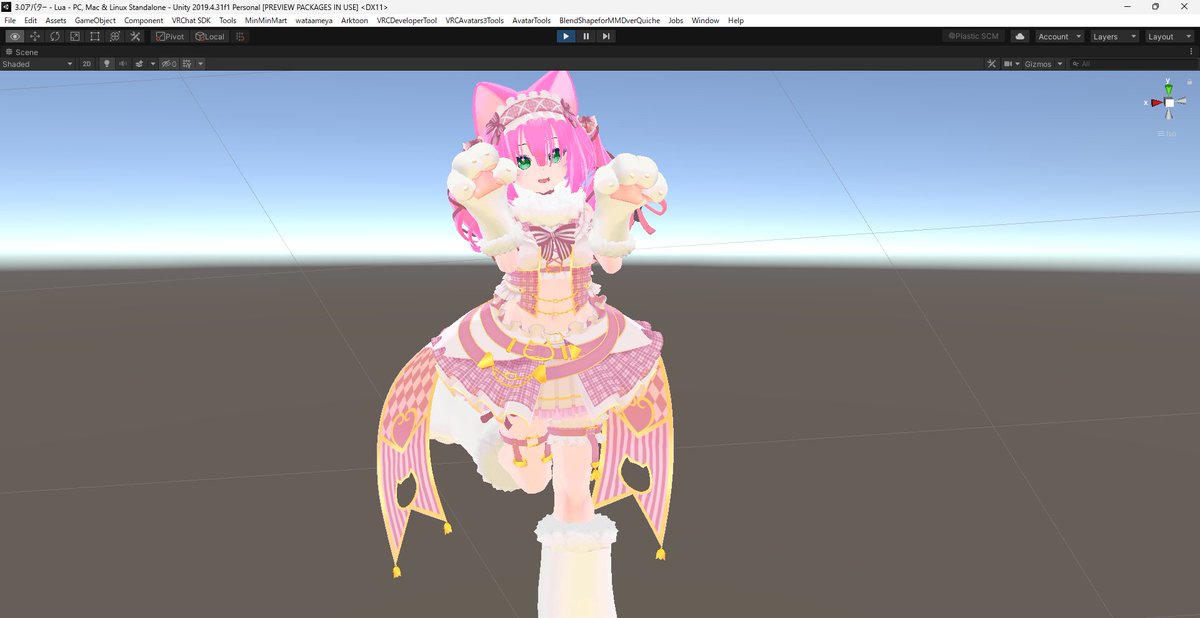Open the Window menu

[705, 20]
